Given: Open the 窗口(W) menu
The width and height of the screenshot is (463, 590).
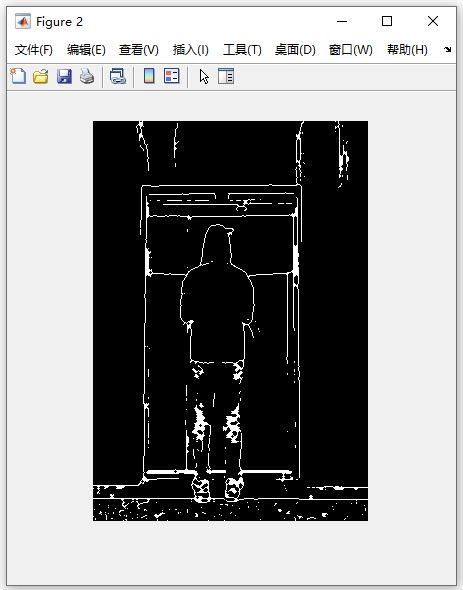Looking at the screenshot, I should click(x=350, y=50).
